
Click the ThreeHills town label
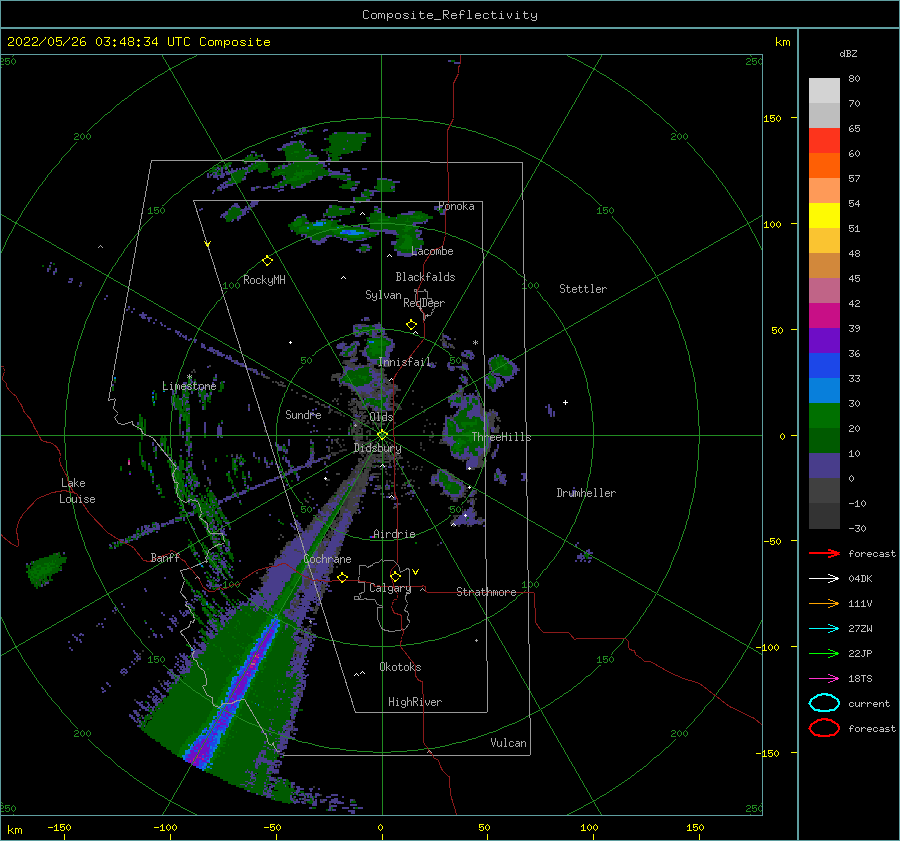(501, 437)
